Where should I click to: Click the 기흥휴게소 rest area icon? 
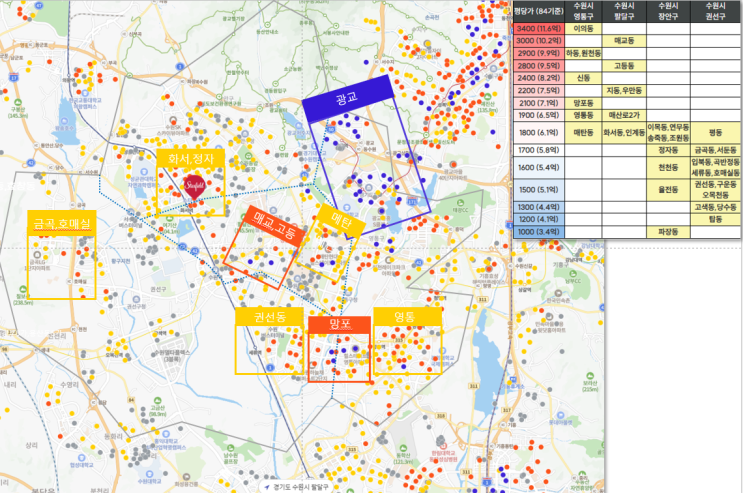click(513, 379)
